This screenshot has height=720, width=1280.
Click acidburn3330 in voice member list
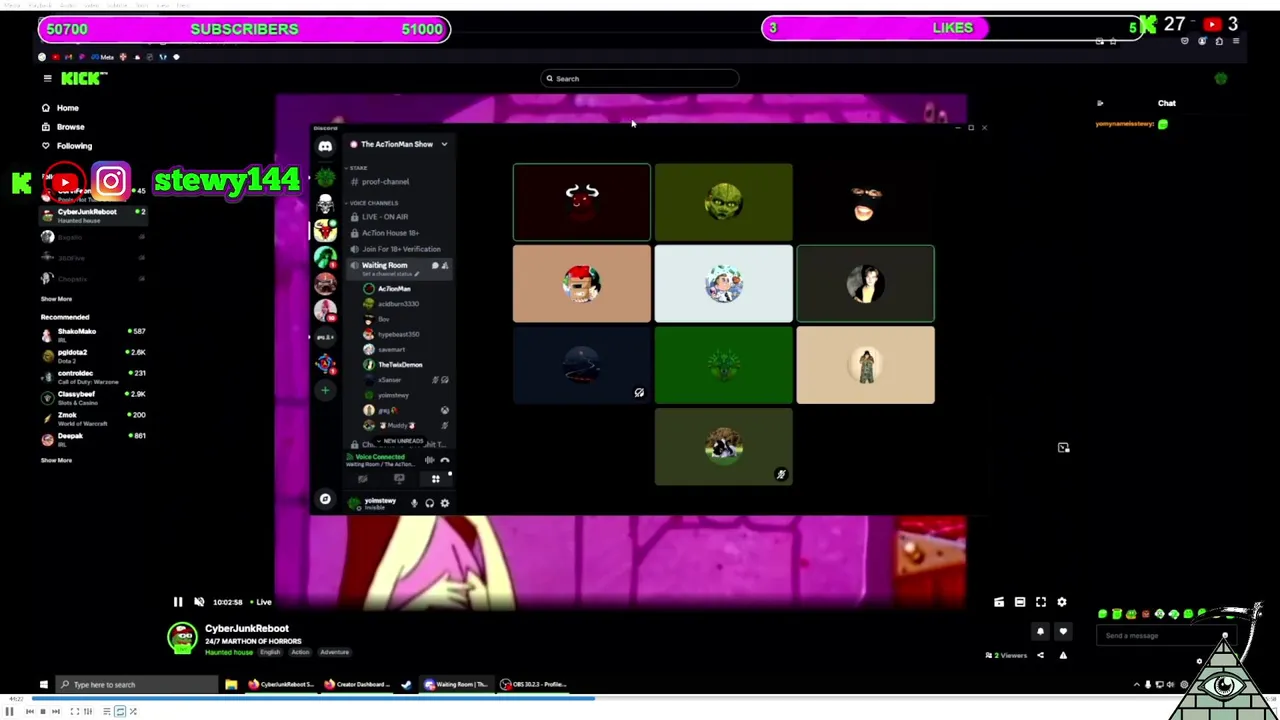(398, 304)
